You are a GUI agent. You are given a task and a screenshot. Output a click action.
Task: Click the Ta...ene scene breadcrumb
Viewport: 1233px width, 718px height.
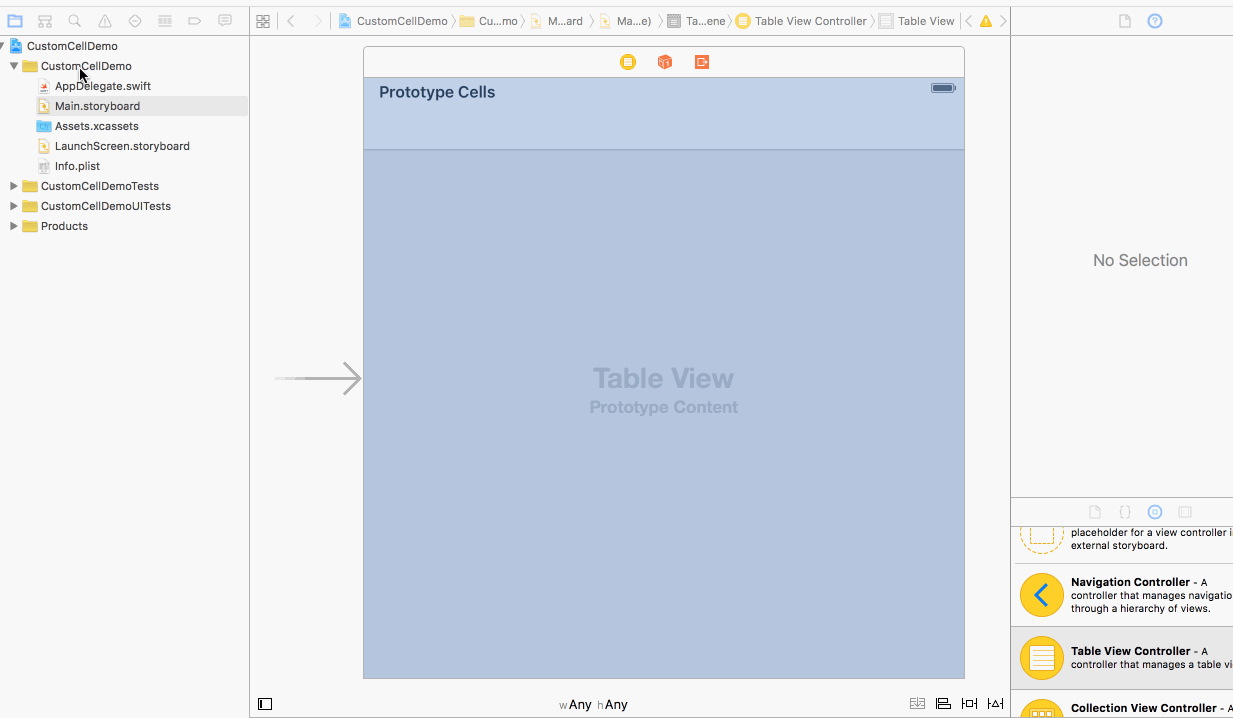coord(696,21)
